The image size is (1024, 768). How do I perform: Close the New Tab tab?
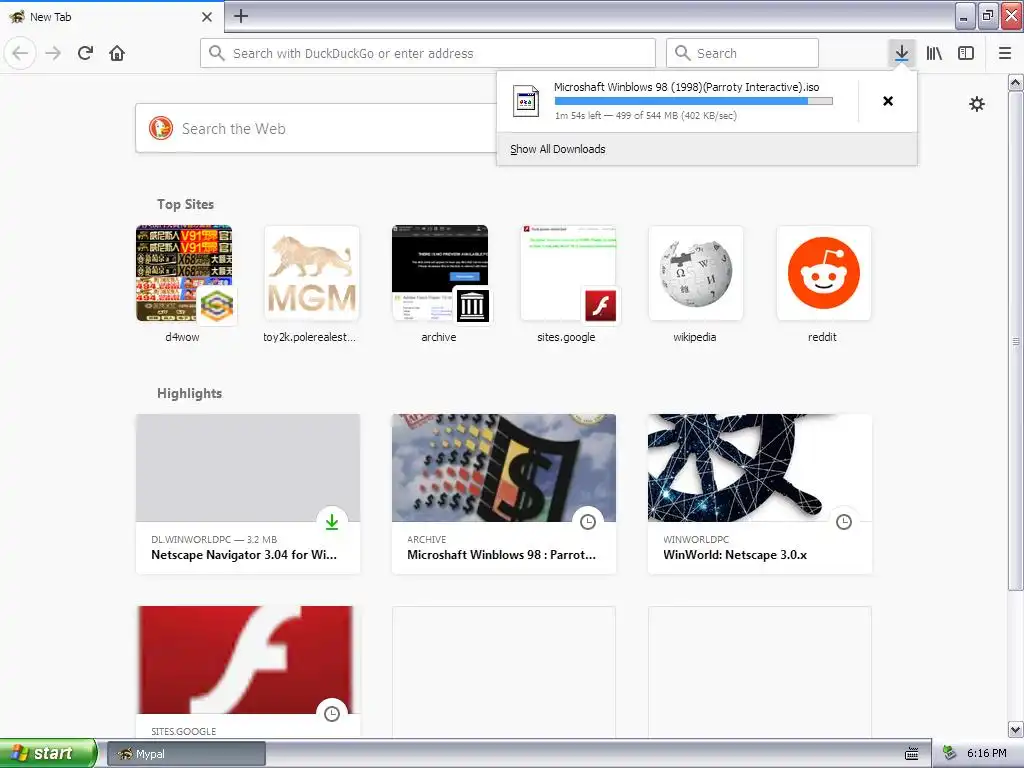point(206,17)
